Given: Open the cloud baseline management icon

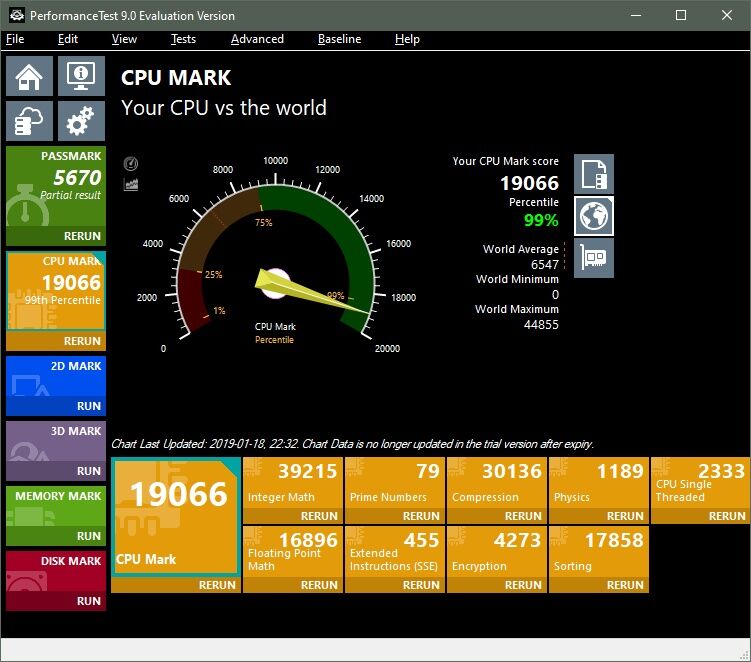Looking at the screenshot, I should pyautogui.click(x=30, y=120).
